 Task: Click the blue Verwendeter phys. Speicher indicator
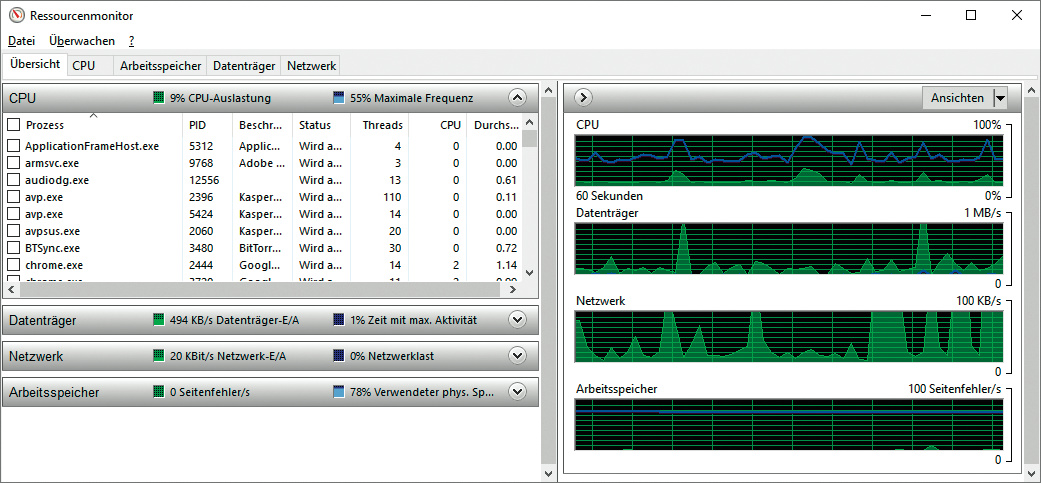pos(338,392)
